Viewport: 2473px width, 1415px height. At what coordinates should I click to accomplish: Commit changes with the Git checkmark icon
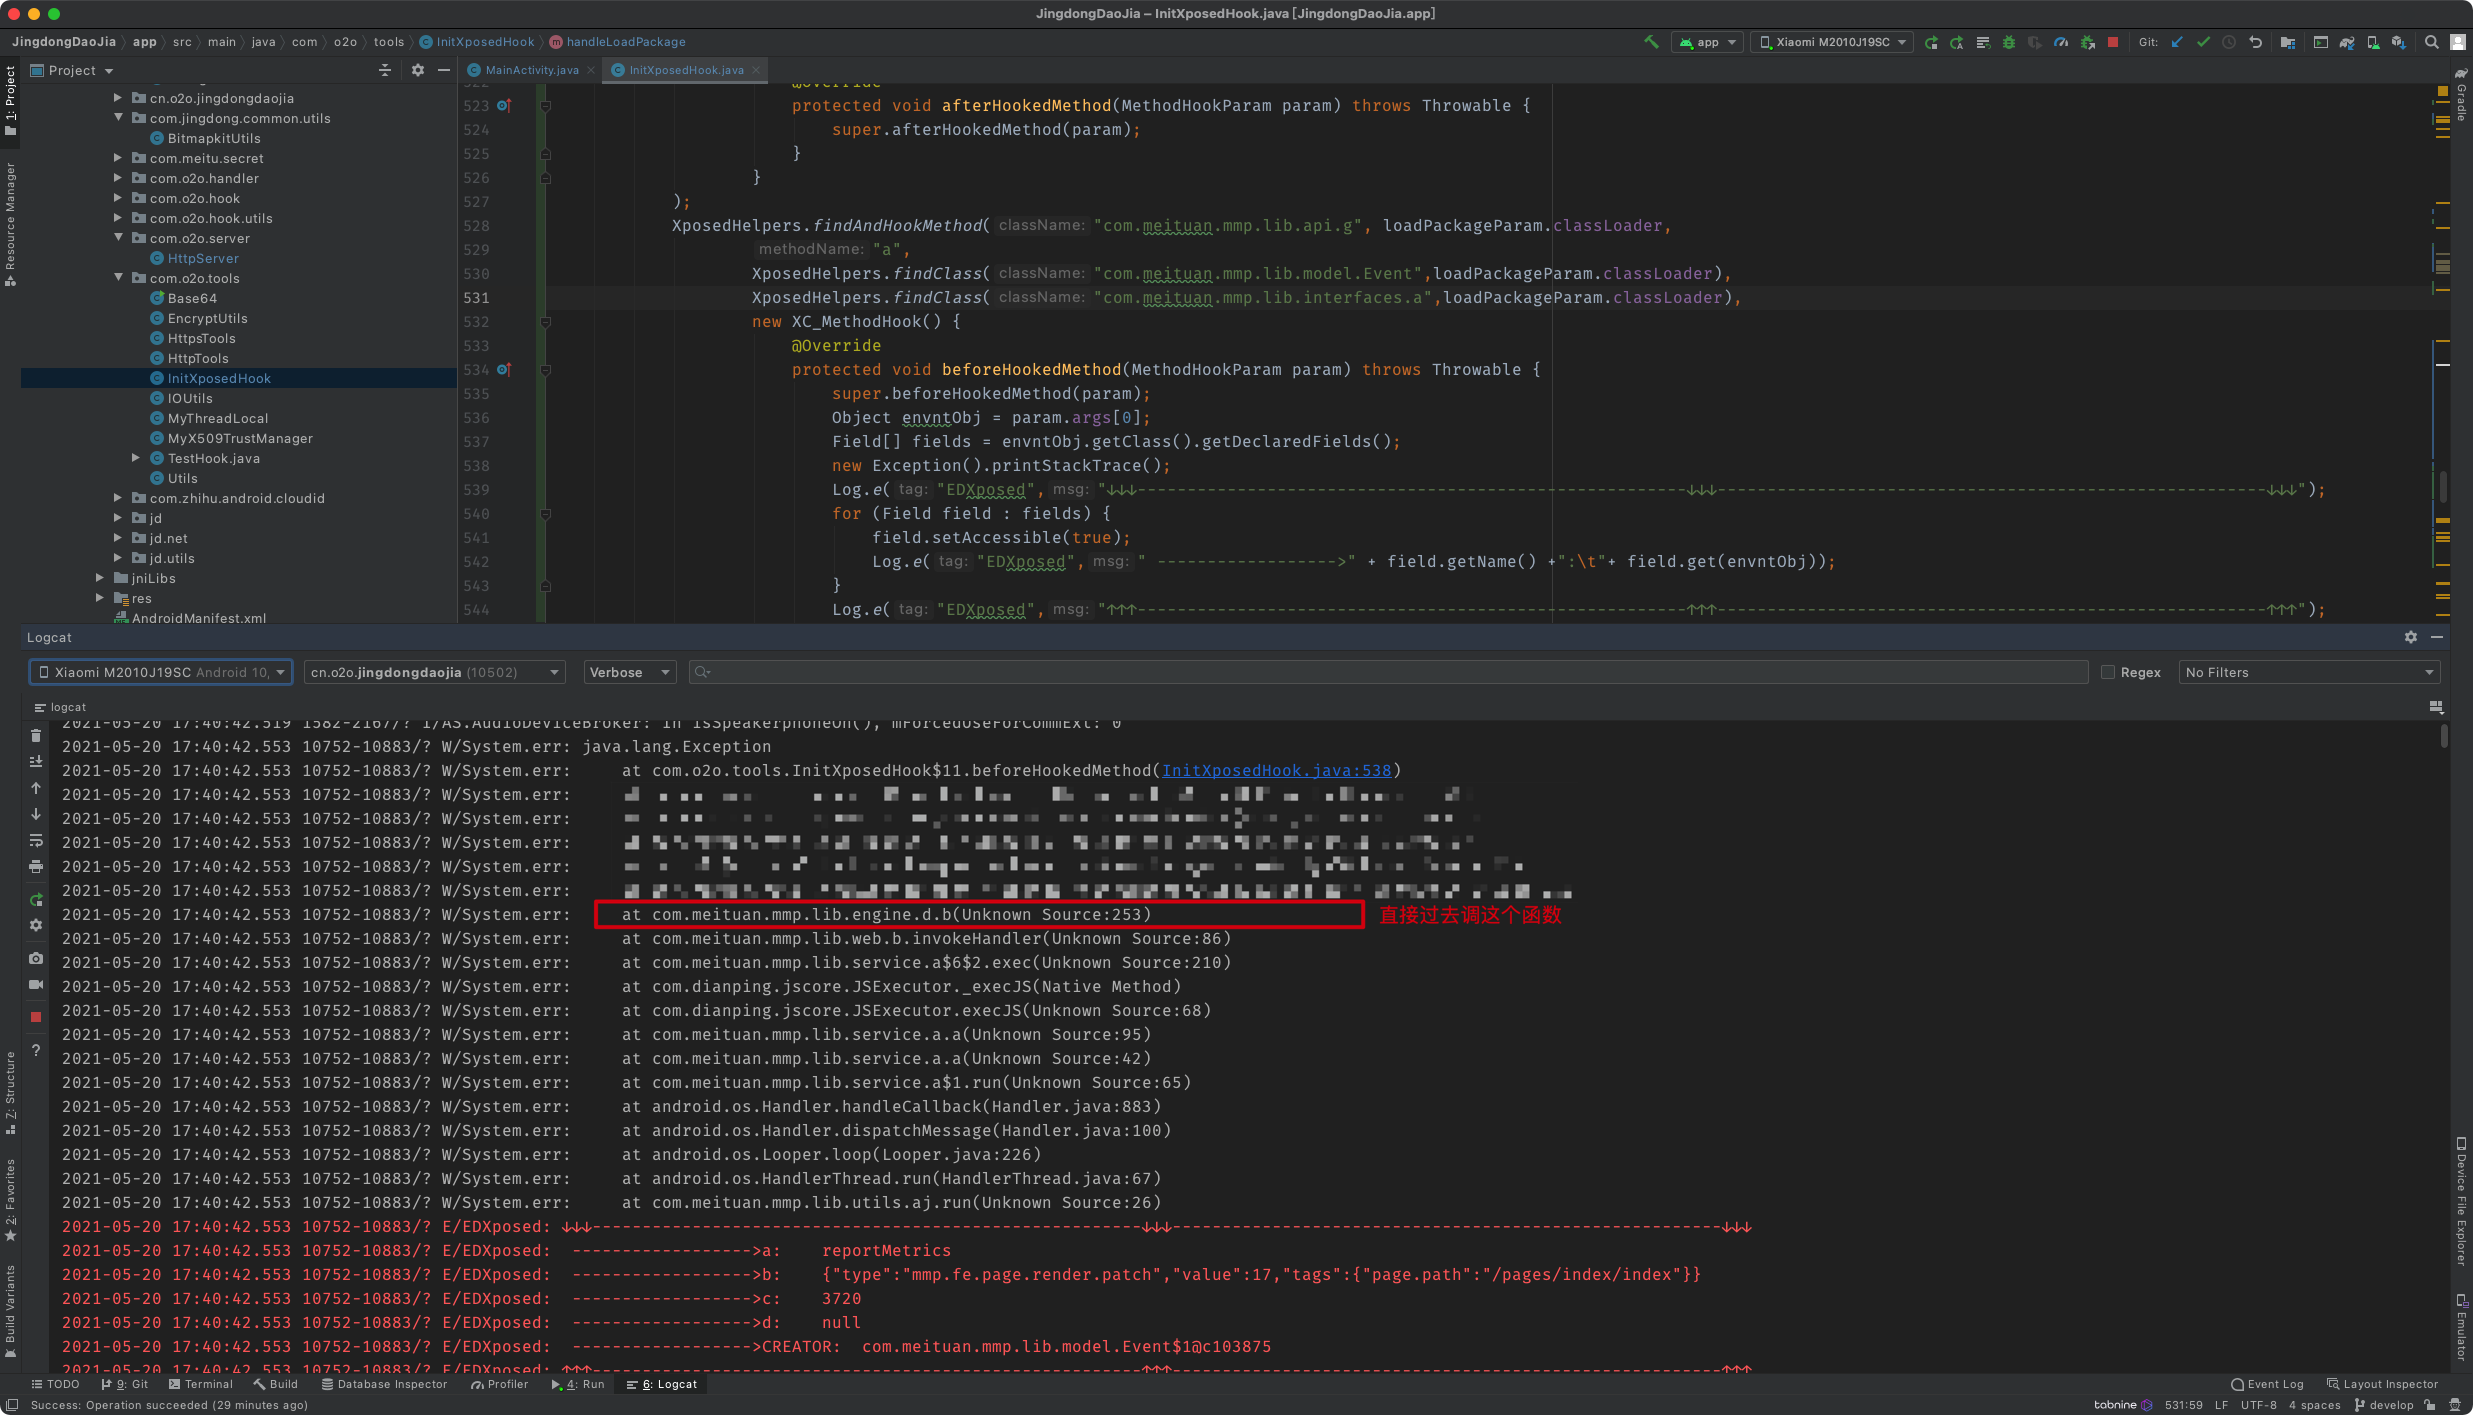click(2203, 42)
